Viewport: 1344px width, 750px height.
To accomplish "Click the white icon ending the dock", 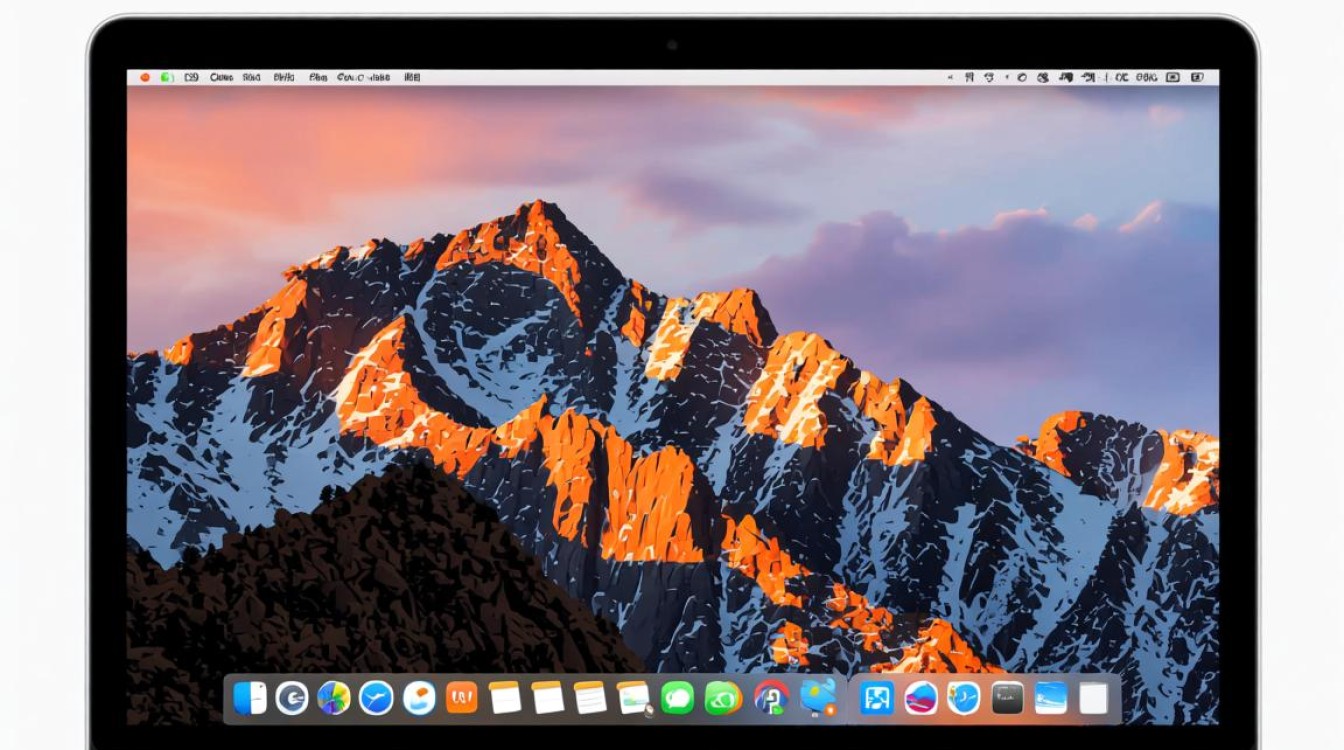I will click(1093, 697).
